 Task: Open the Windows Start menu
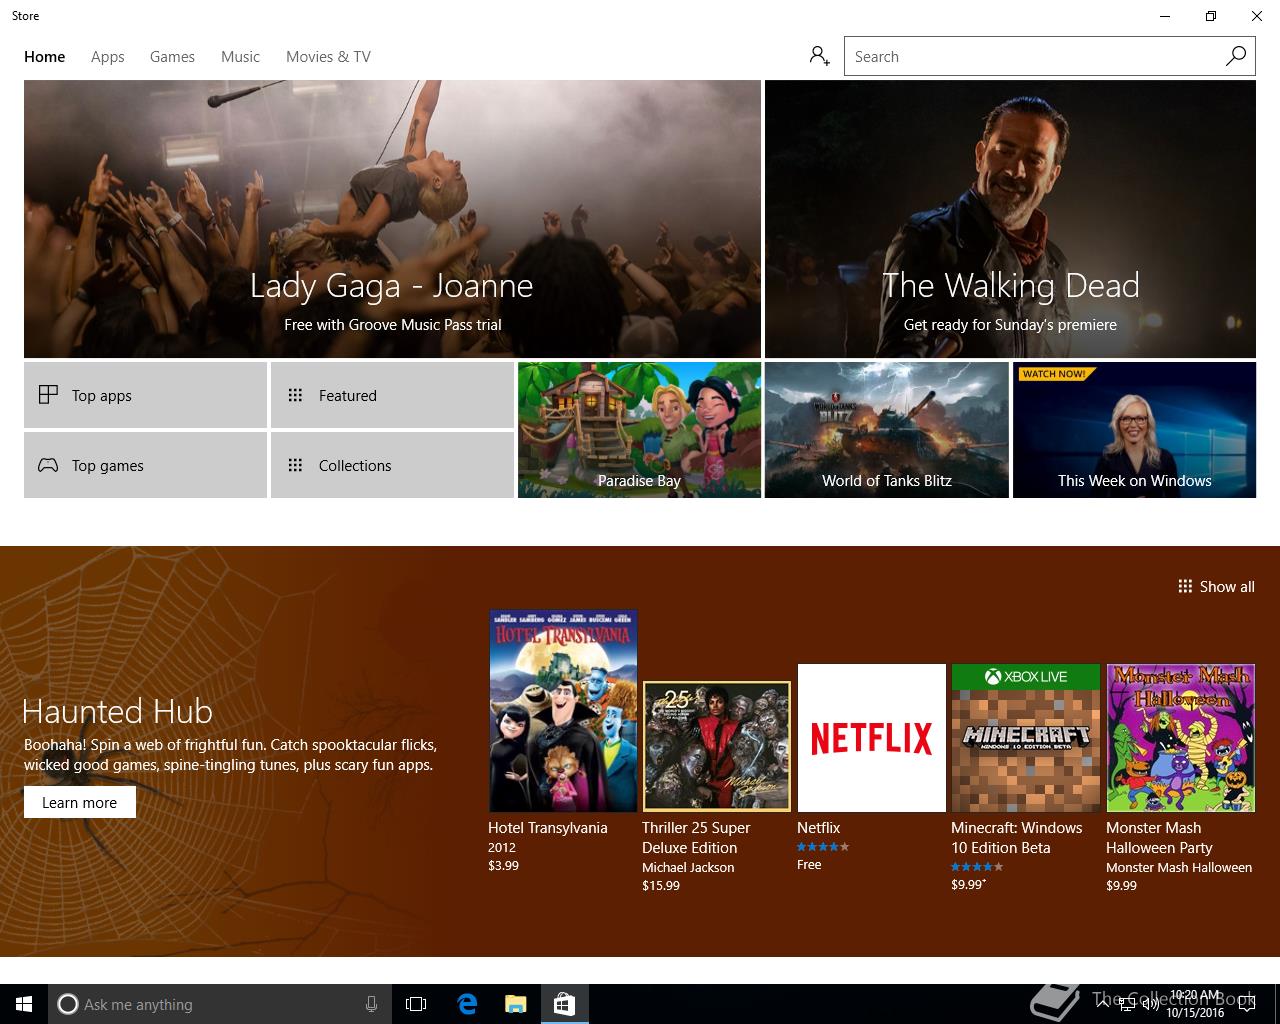tap(24, 1004)
